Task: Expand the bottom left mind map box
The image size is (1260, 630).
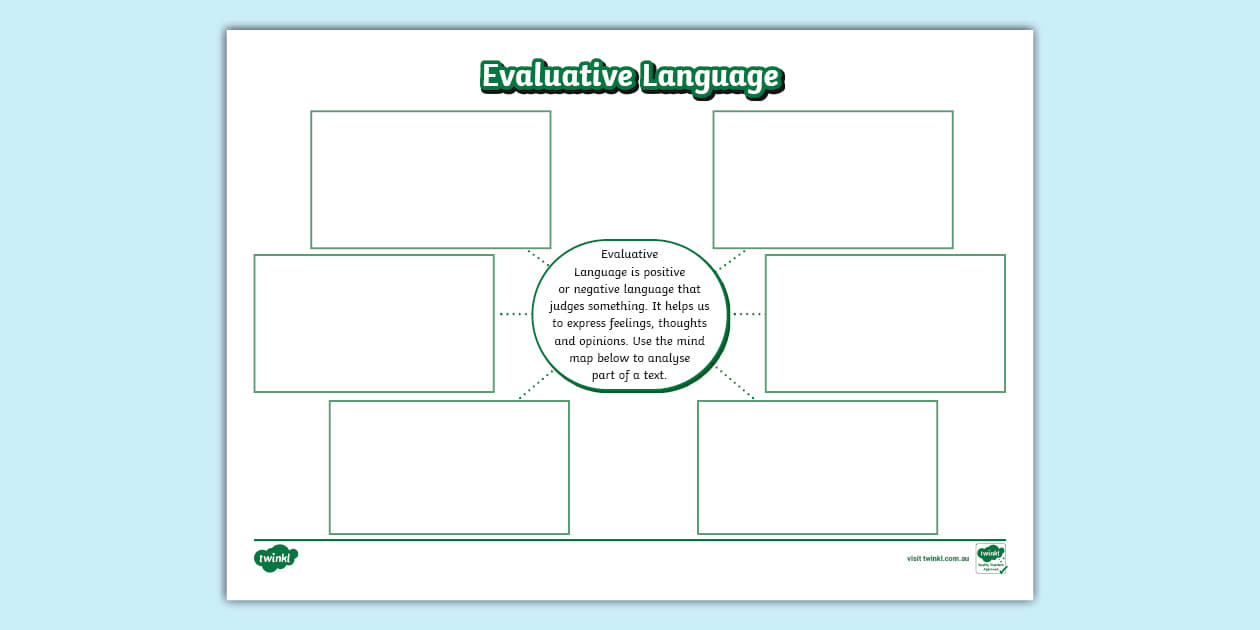Action: pyautogui.click(x=448, y=466)
